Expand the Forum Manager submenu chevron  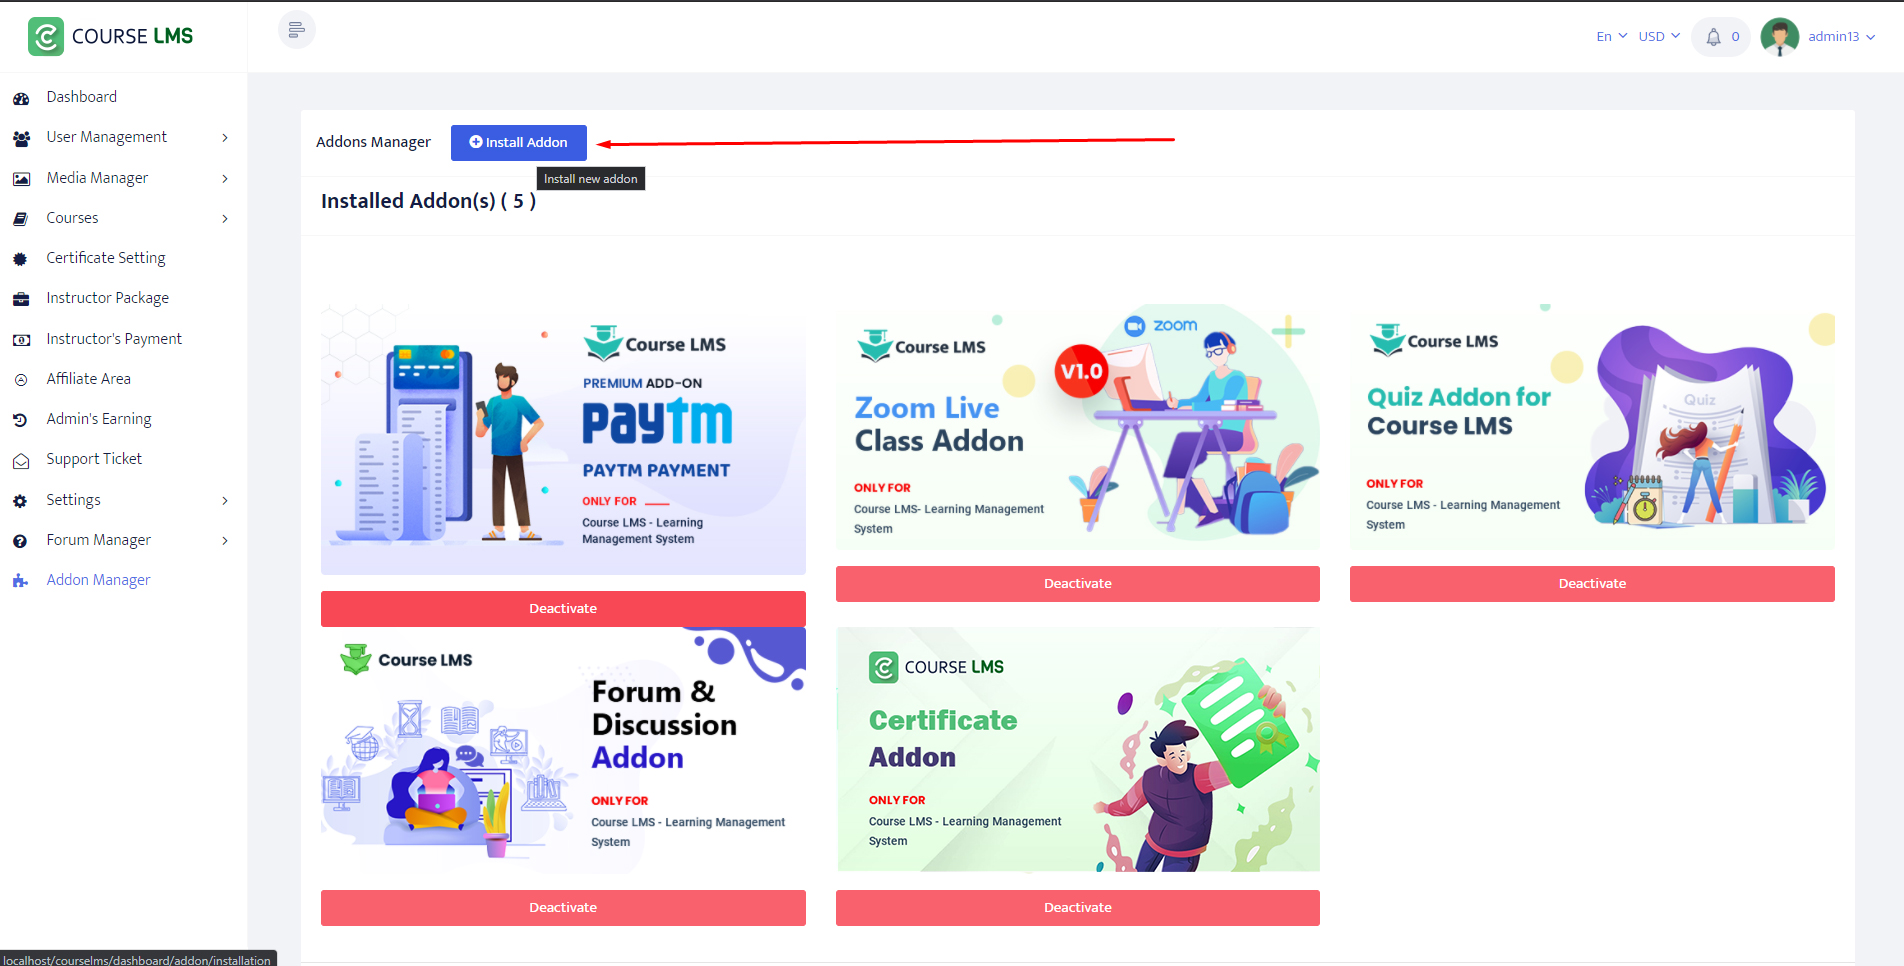click(225, 541)
